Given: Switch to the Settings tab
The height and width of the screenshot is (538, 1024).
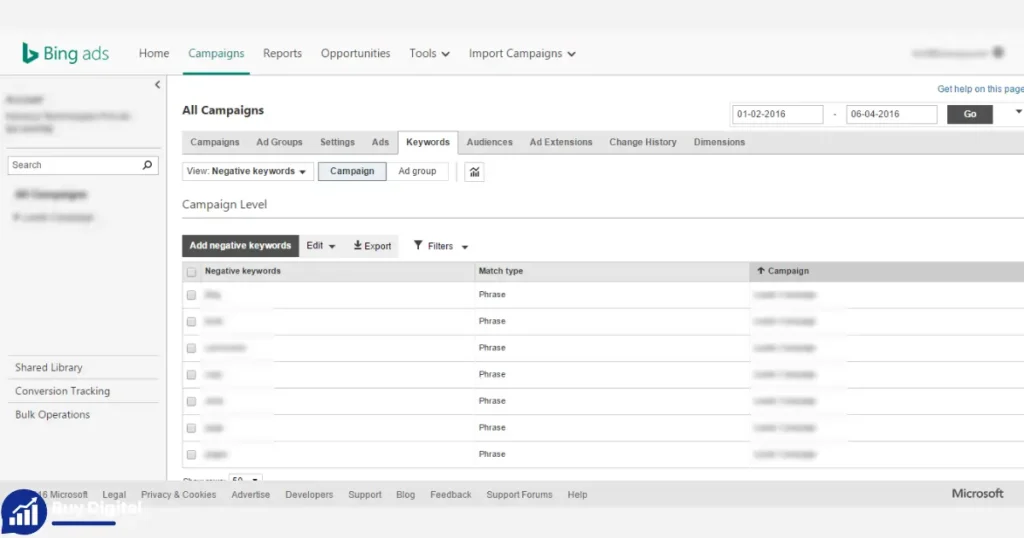Looking at the screenshot, I should [337, 142].
